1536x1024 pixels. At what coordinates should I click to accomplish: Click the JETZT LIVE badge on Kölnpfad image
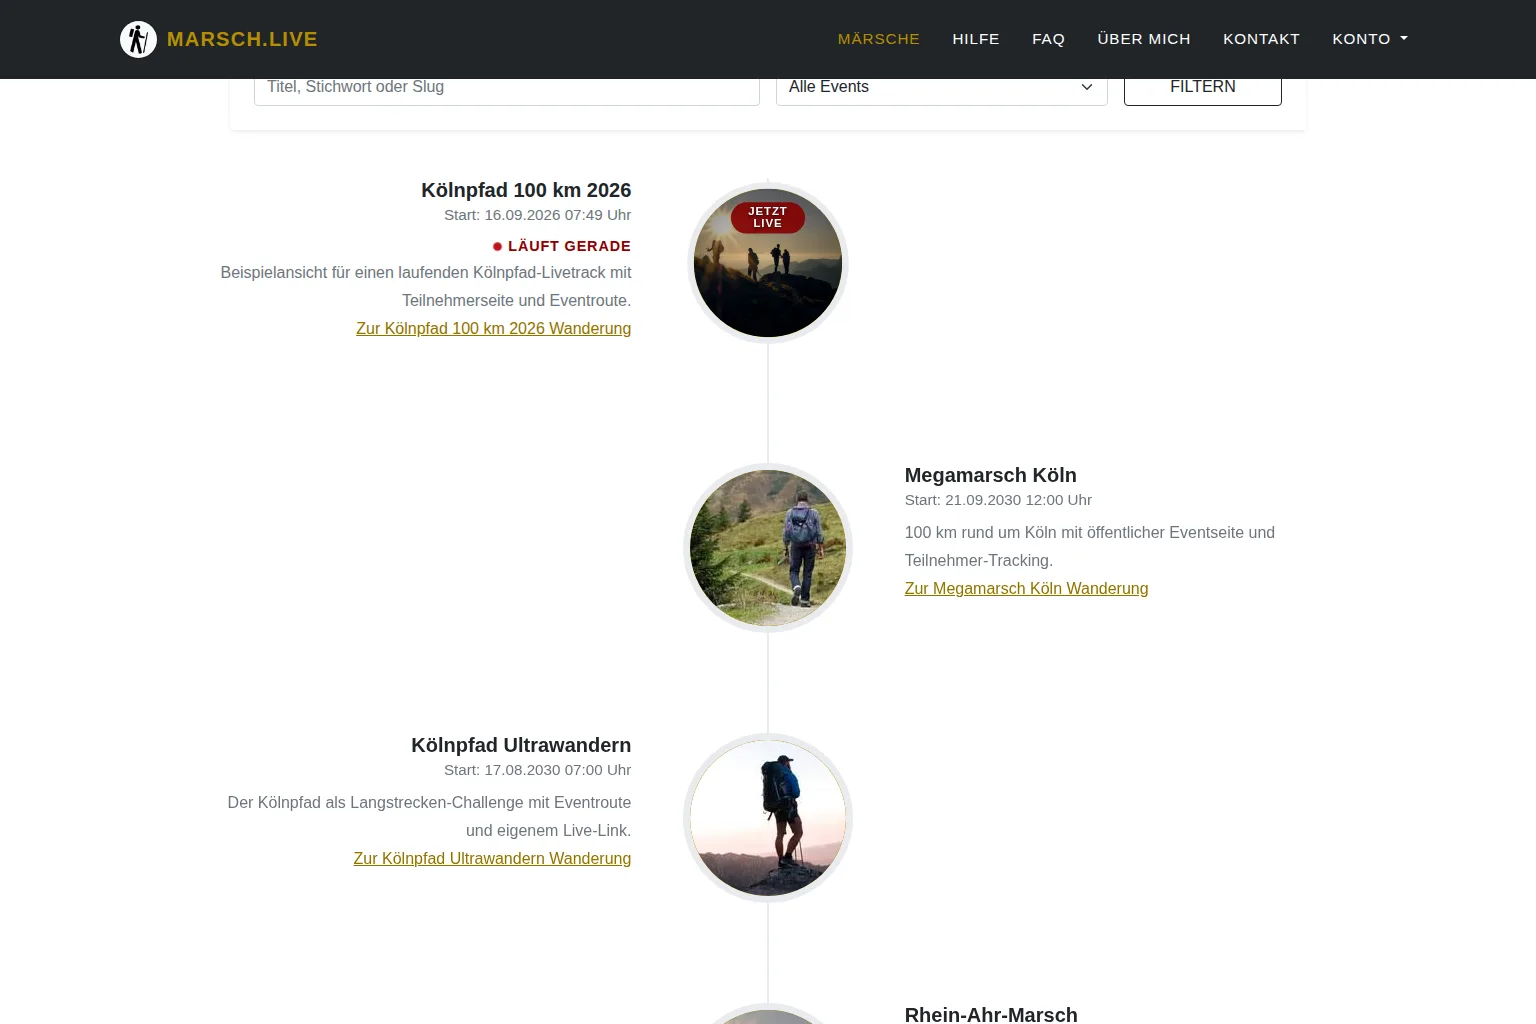(768, 217)
